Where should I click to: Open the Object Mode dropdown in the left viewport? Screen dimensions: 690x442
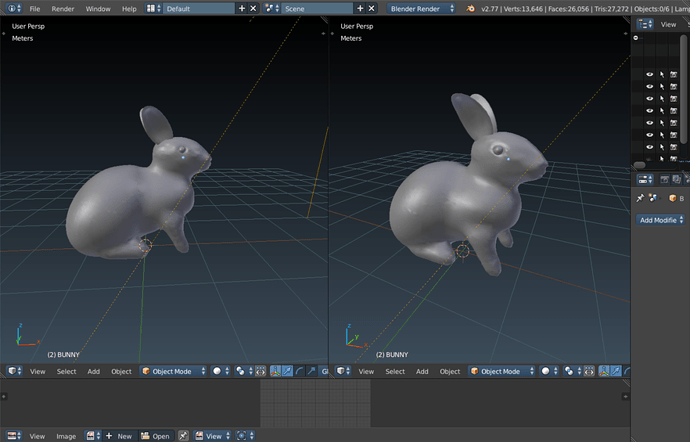(174, 371)
